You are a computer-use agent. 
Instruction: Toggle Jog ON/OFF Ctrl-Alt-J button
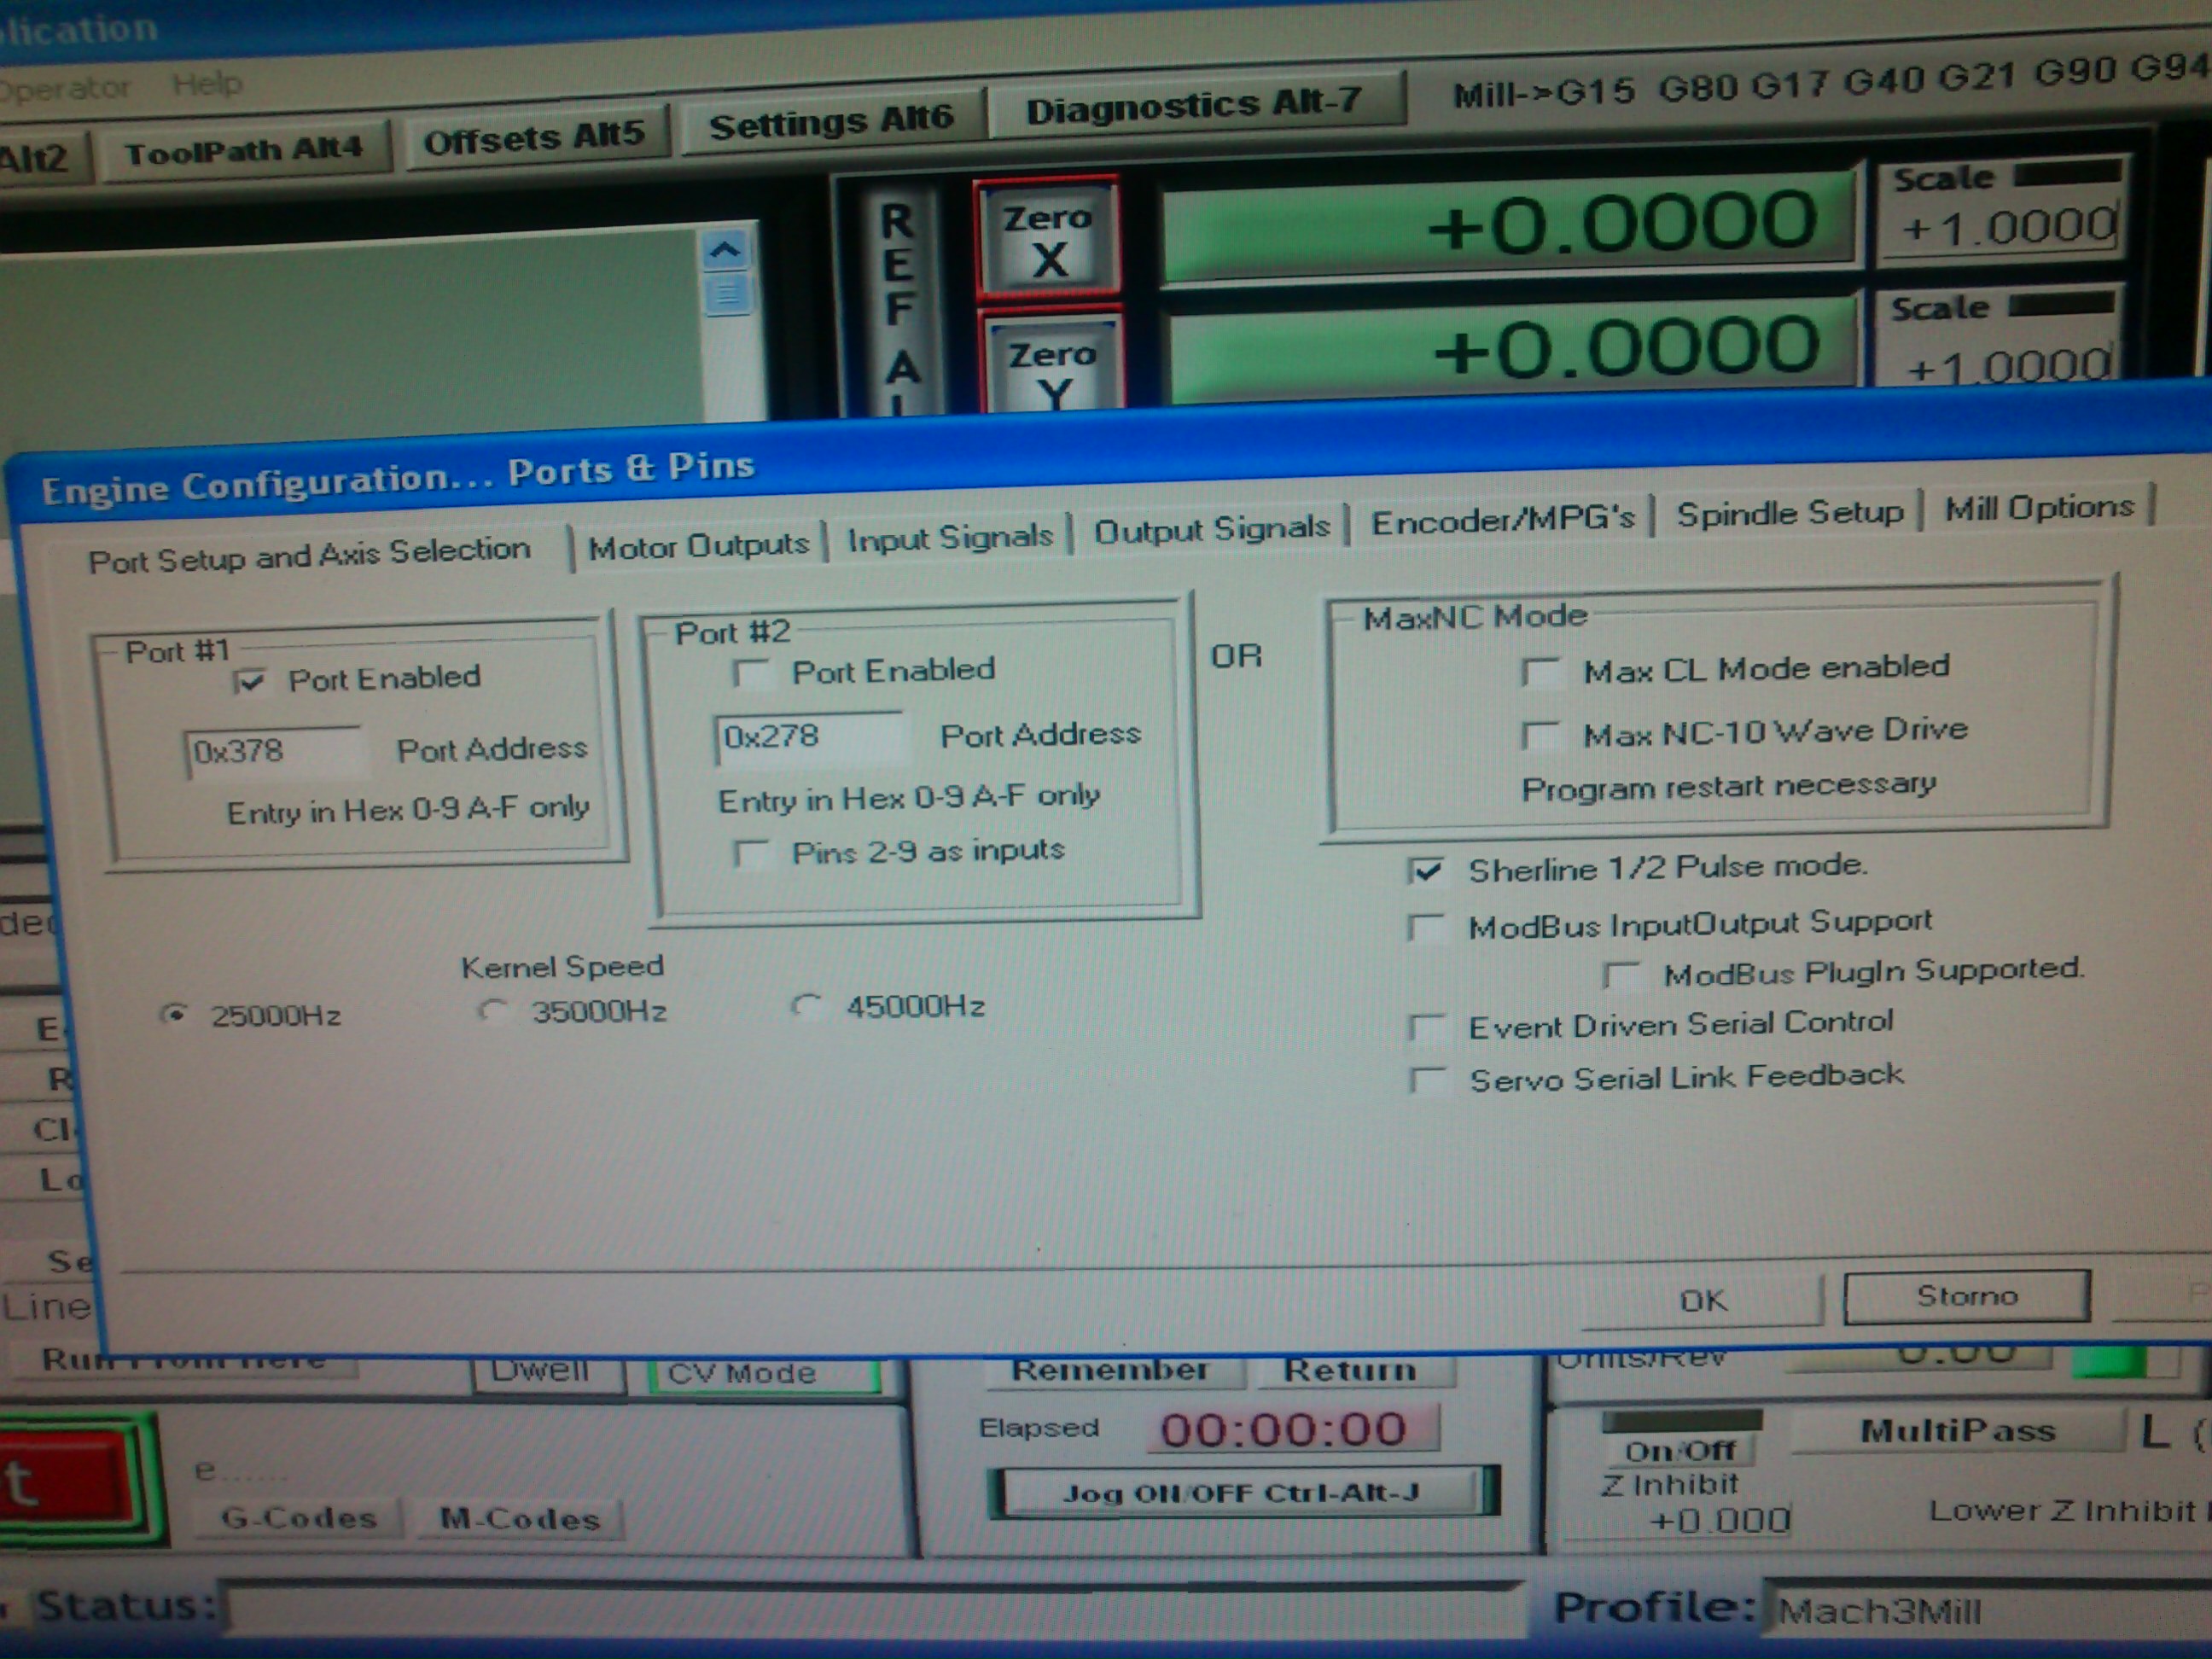1241,1493
